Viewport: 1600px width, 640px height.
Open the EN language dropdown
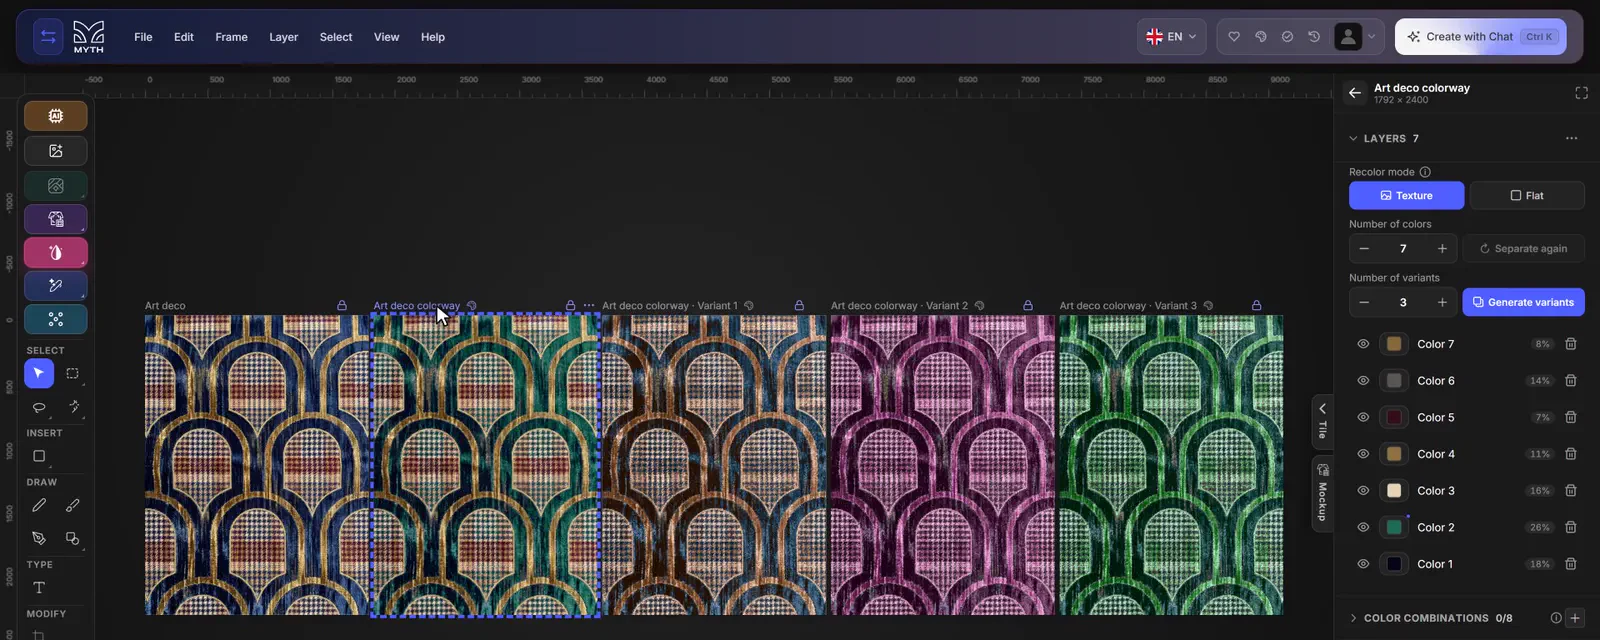tap(1171, 37)
